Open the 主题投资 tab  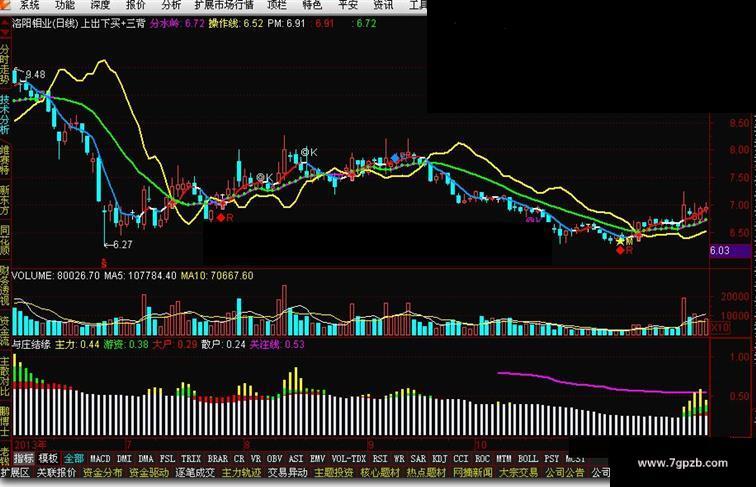334,473
